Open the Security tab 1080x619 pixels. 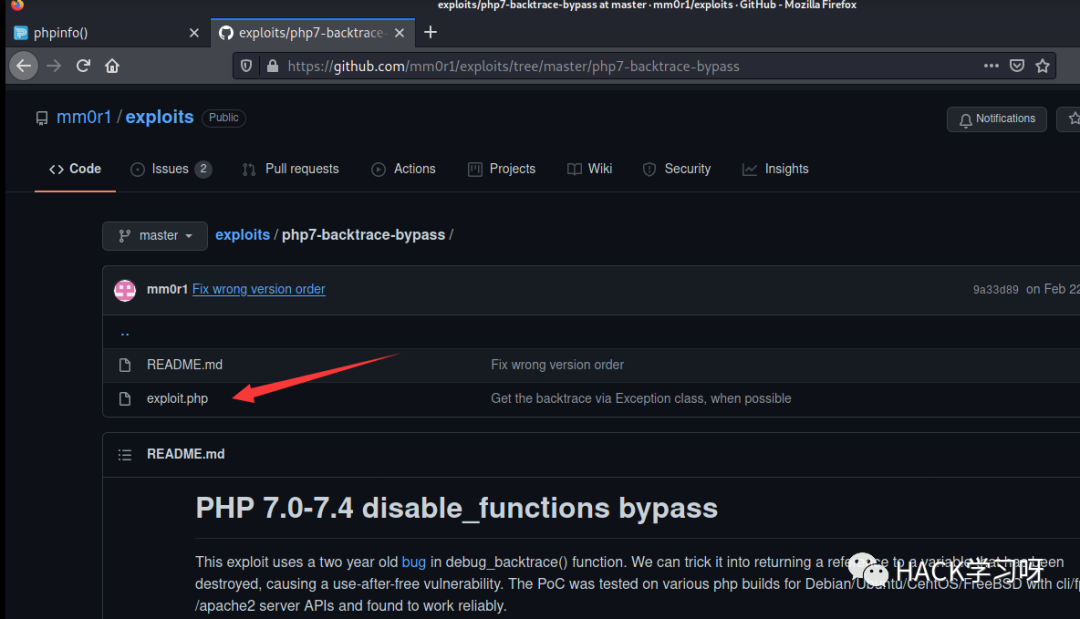click(x=676, y=169)
